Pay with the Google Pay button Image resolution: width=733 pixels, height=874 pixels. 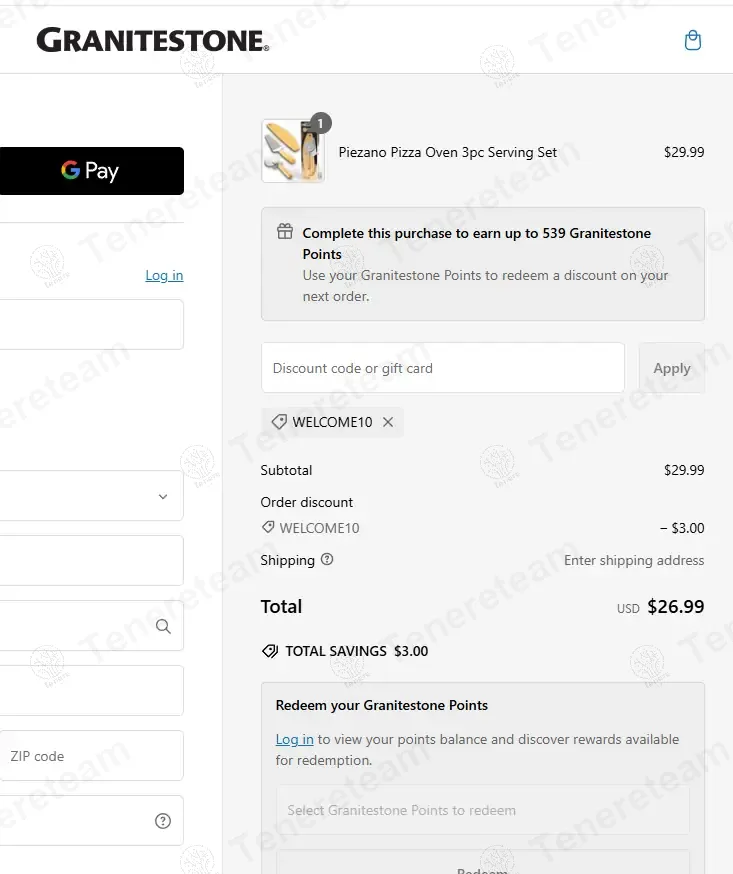(x=91, y=171)
